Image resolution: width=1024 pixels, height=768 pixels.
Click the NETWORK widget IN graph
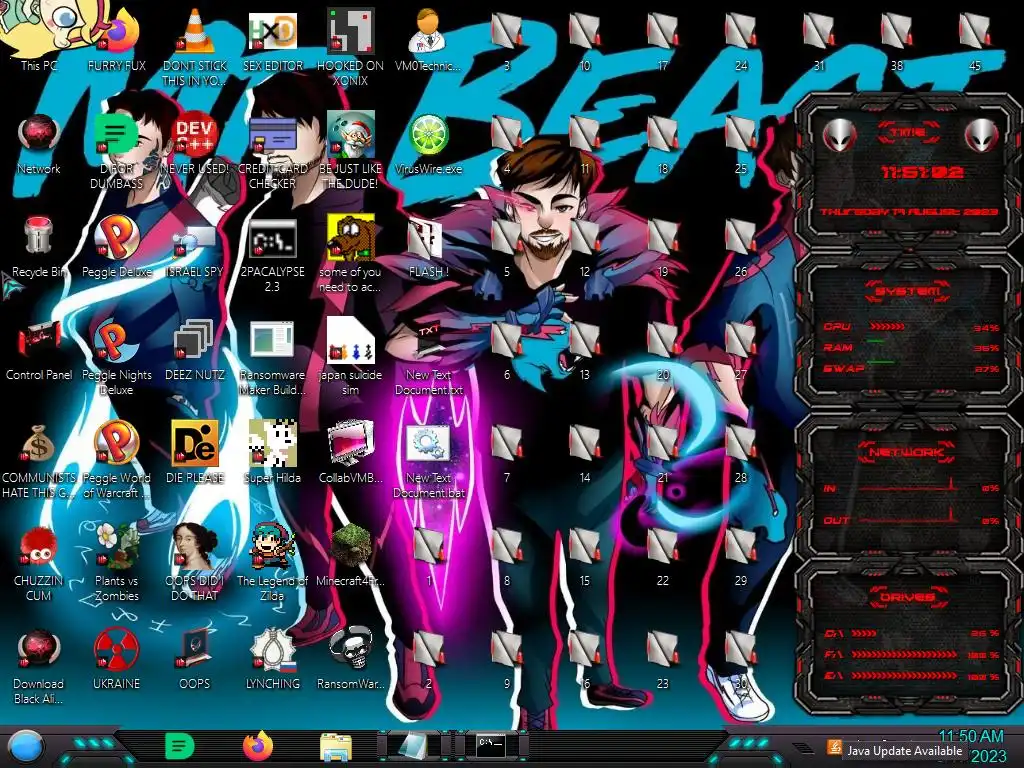[908, 487]
